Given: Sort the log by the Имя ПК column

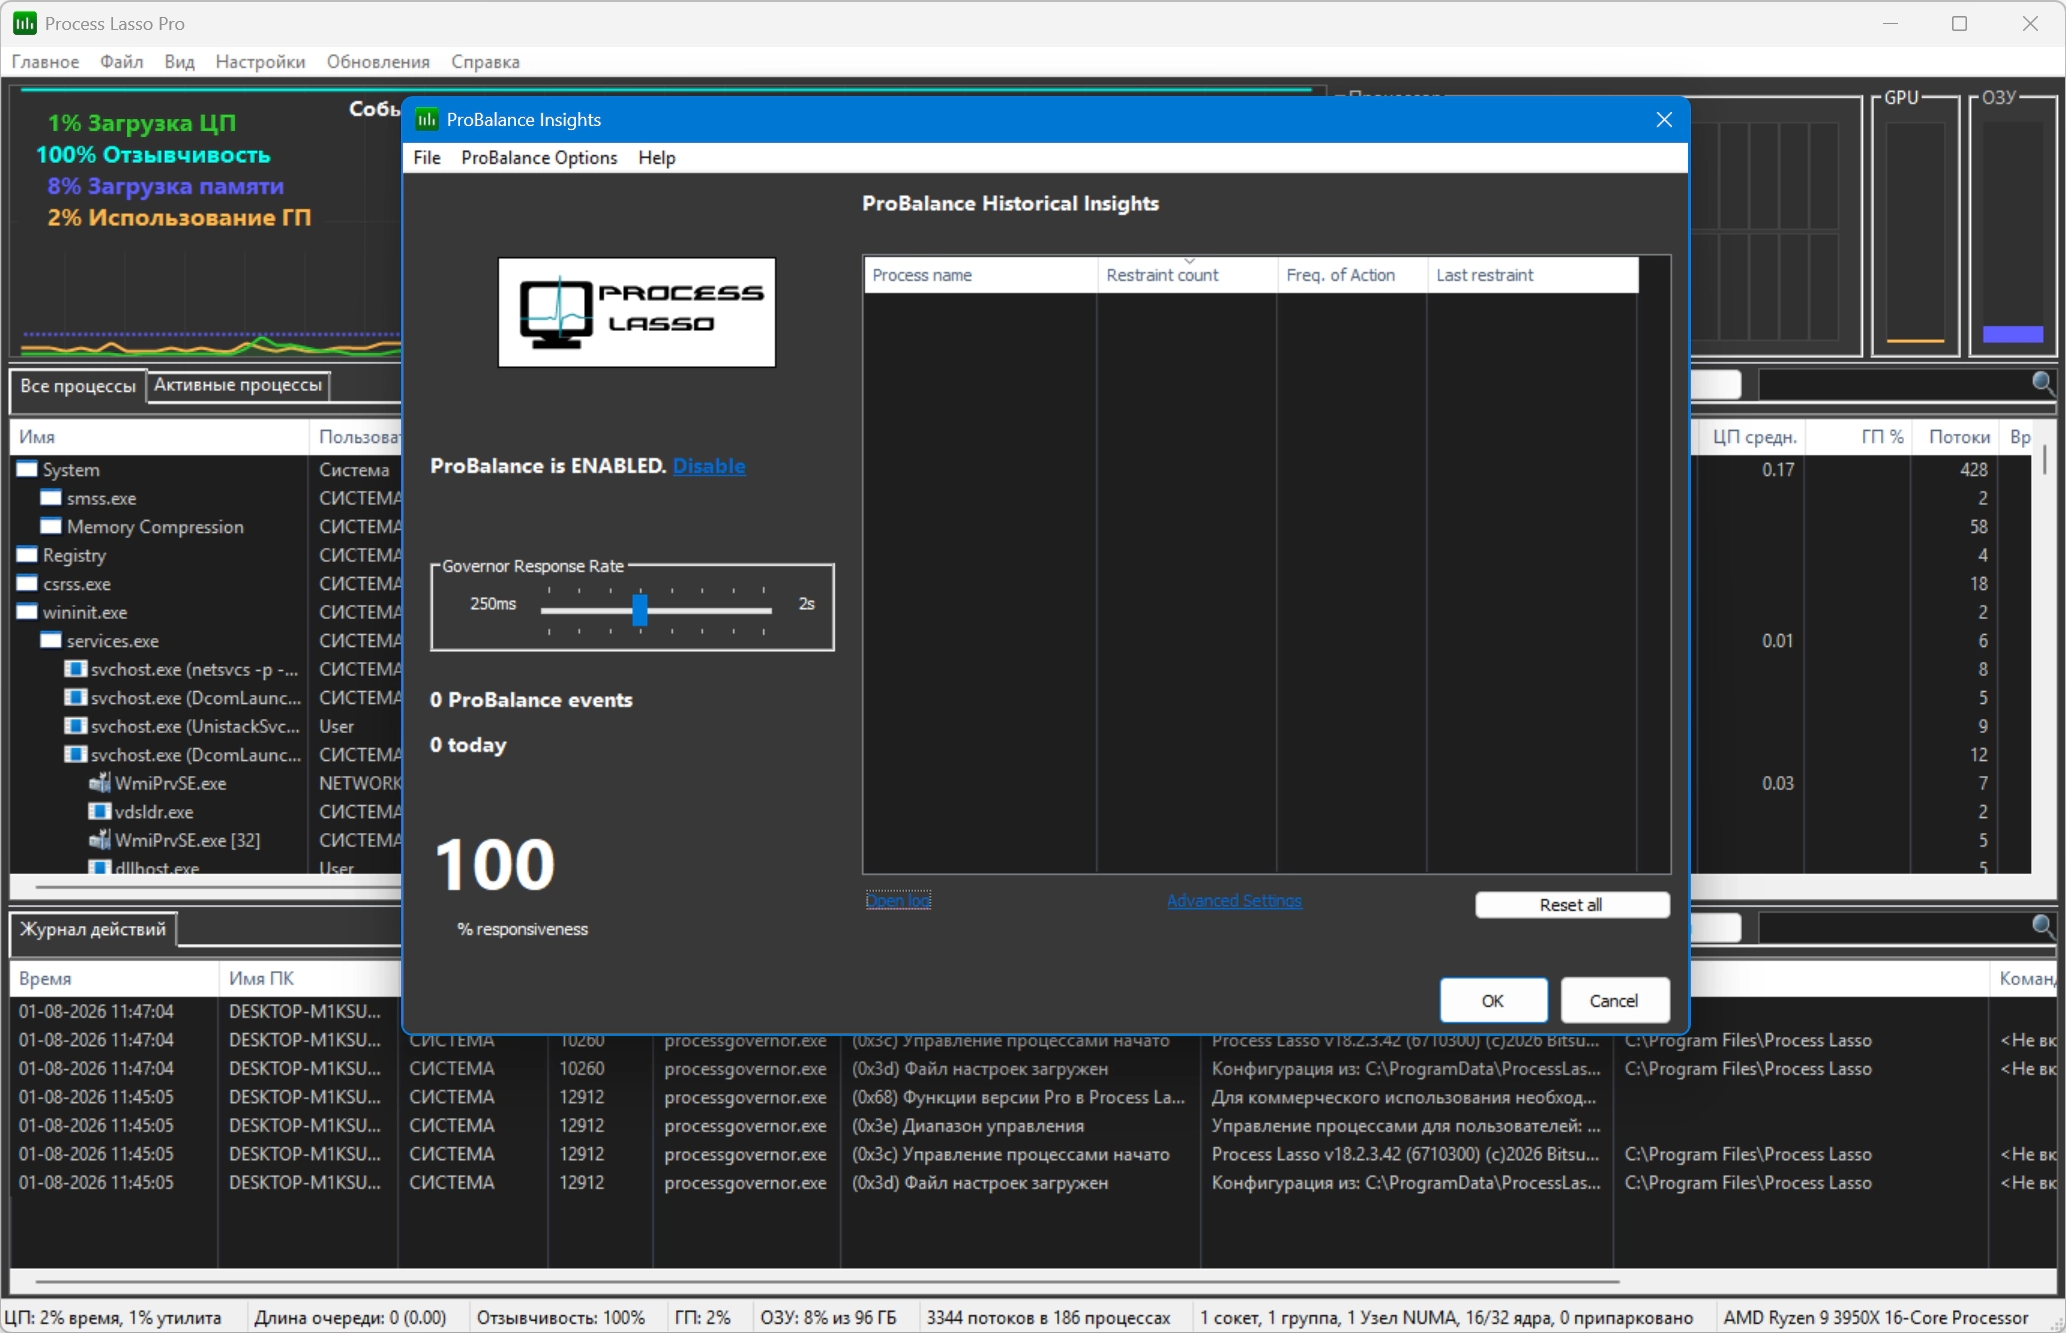Looking at the screenshot, I should [310, 979].
